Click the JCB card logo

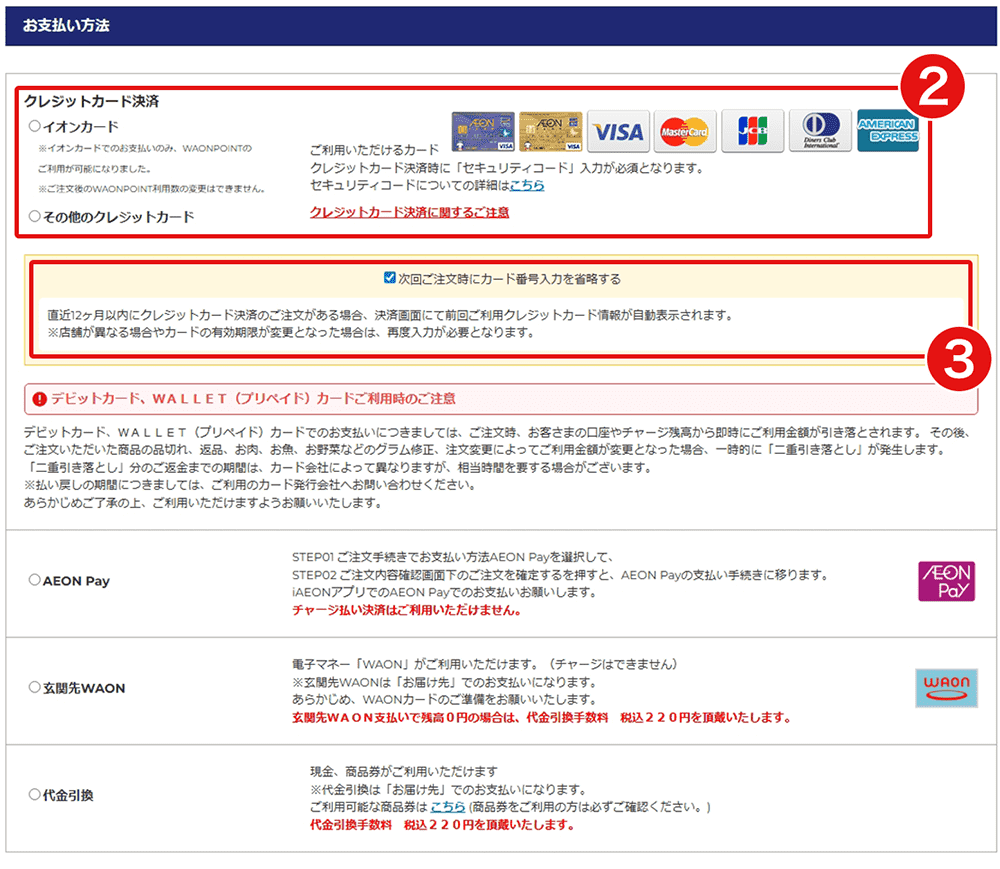coord(752,131)
